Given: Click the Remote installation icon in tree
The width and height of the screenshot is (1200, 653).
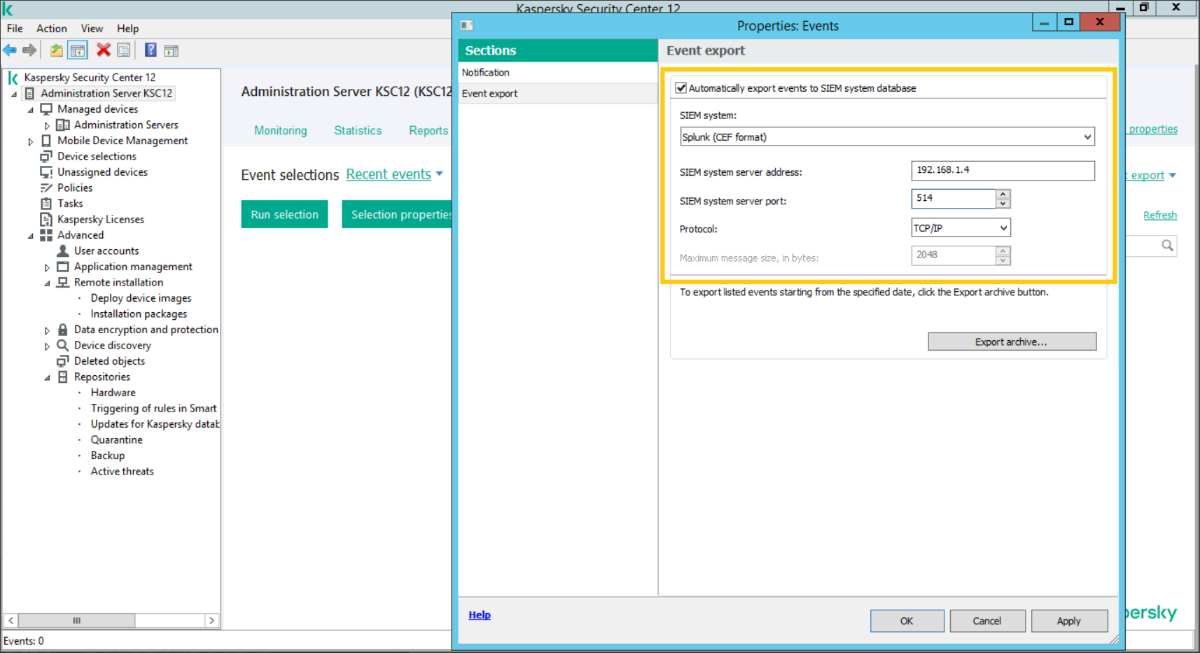Looking at the screenshot, I should [63, 282].
